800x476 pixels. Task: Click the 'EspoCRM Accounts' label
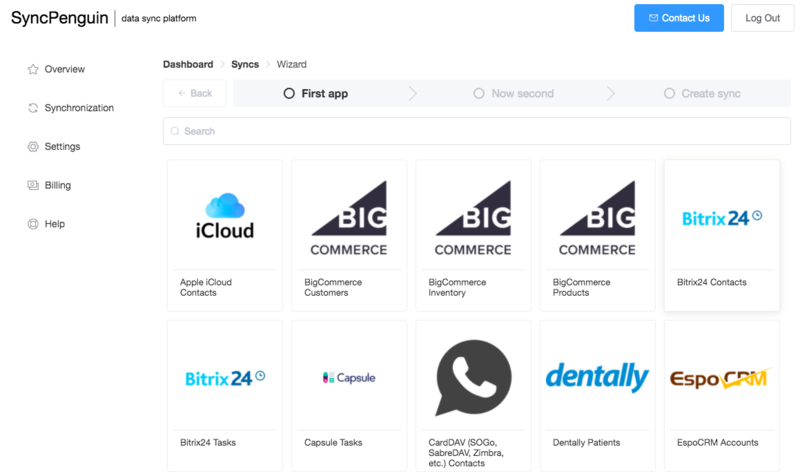[x=717, y=442]
